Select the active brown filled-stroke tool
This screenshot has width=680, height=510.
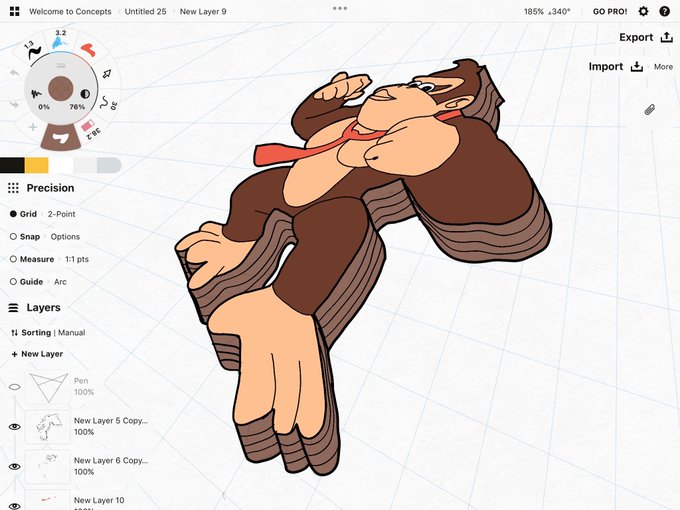61,138
